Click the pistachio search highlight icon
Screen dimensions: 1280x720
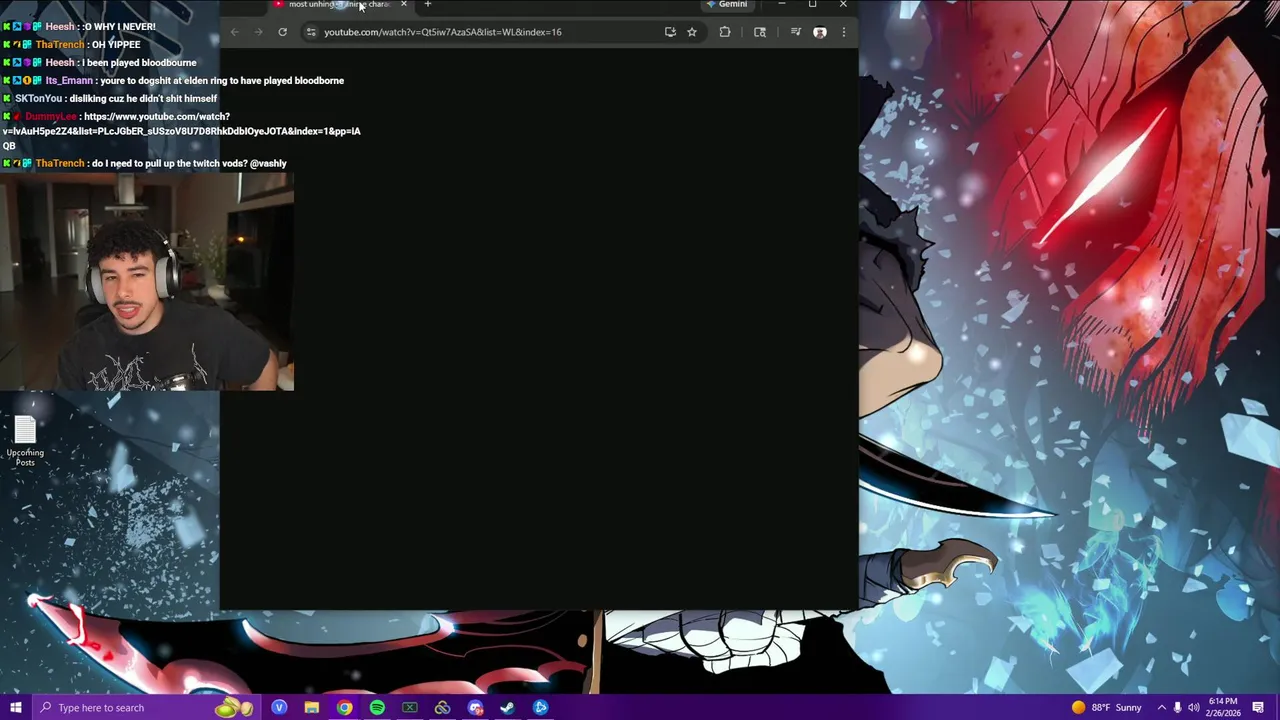(x=235, y=708)
